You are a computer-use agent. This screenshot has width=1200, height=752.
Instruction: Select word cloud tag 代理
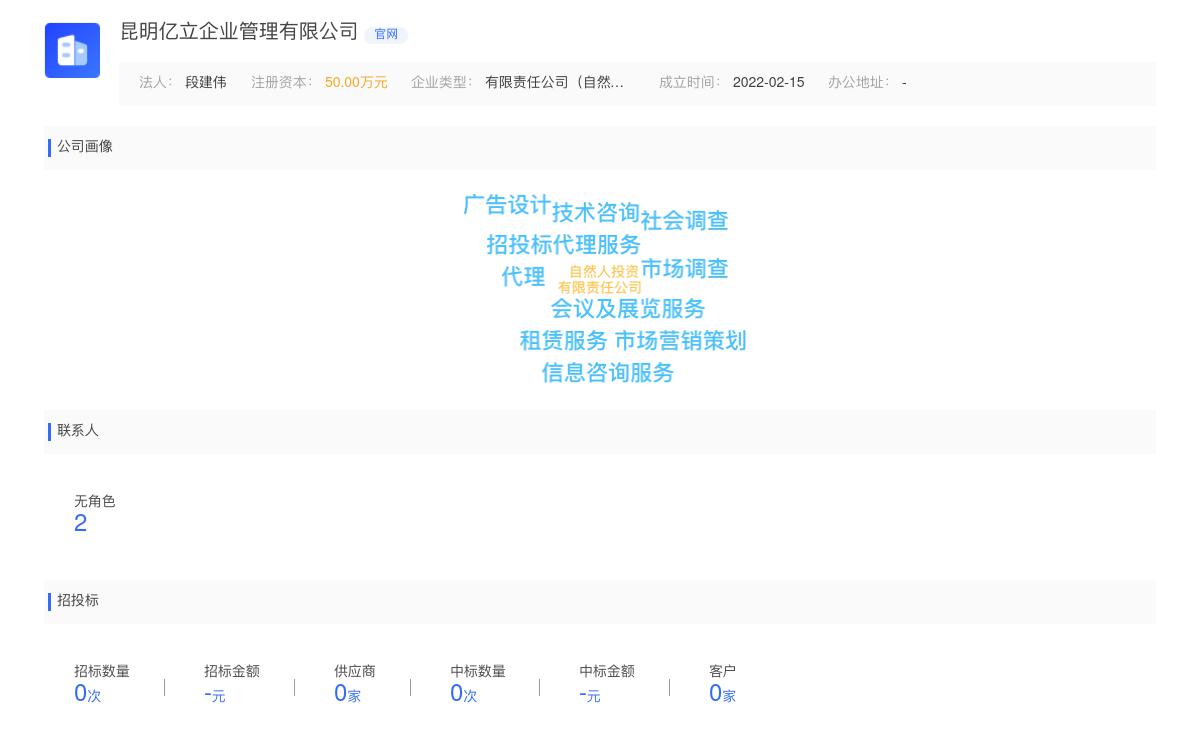pyautogui.click(x=523, y=277)
